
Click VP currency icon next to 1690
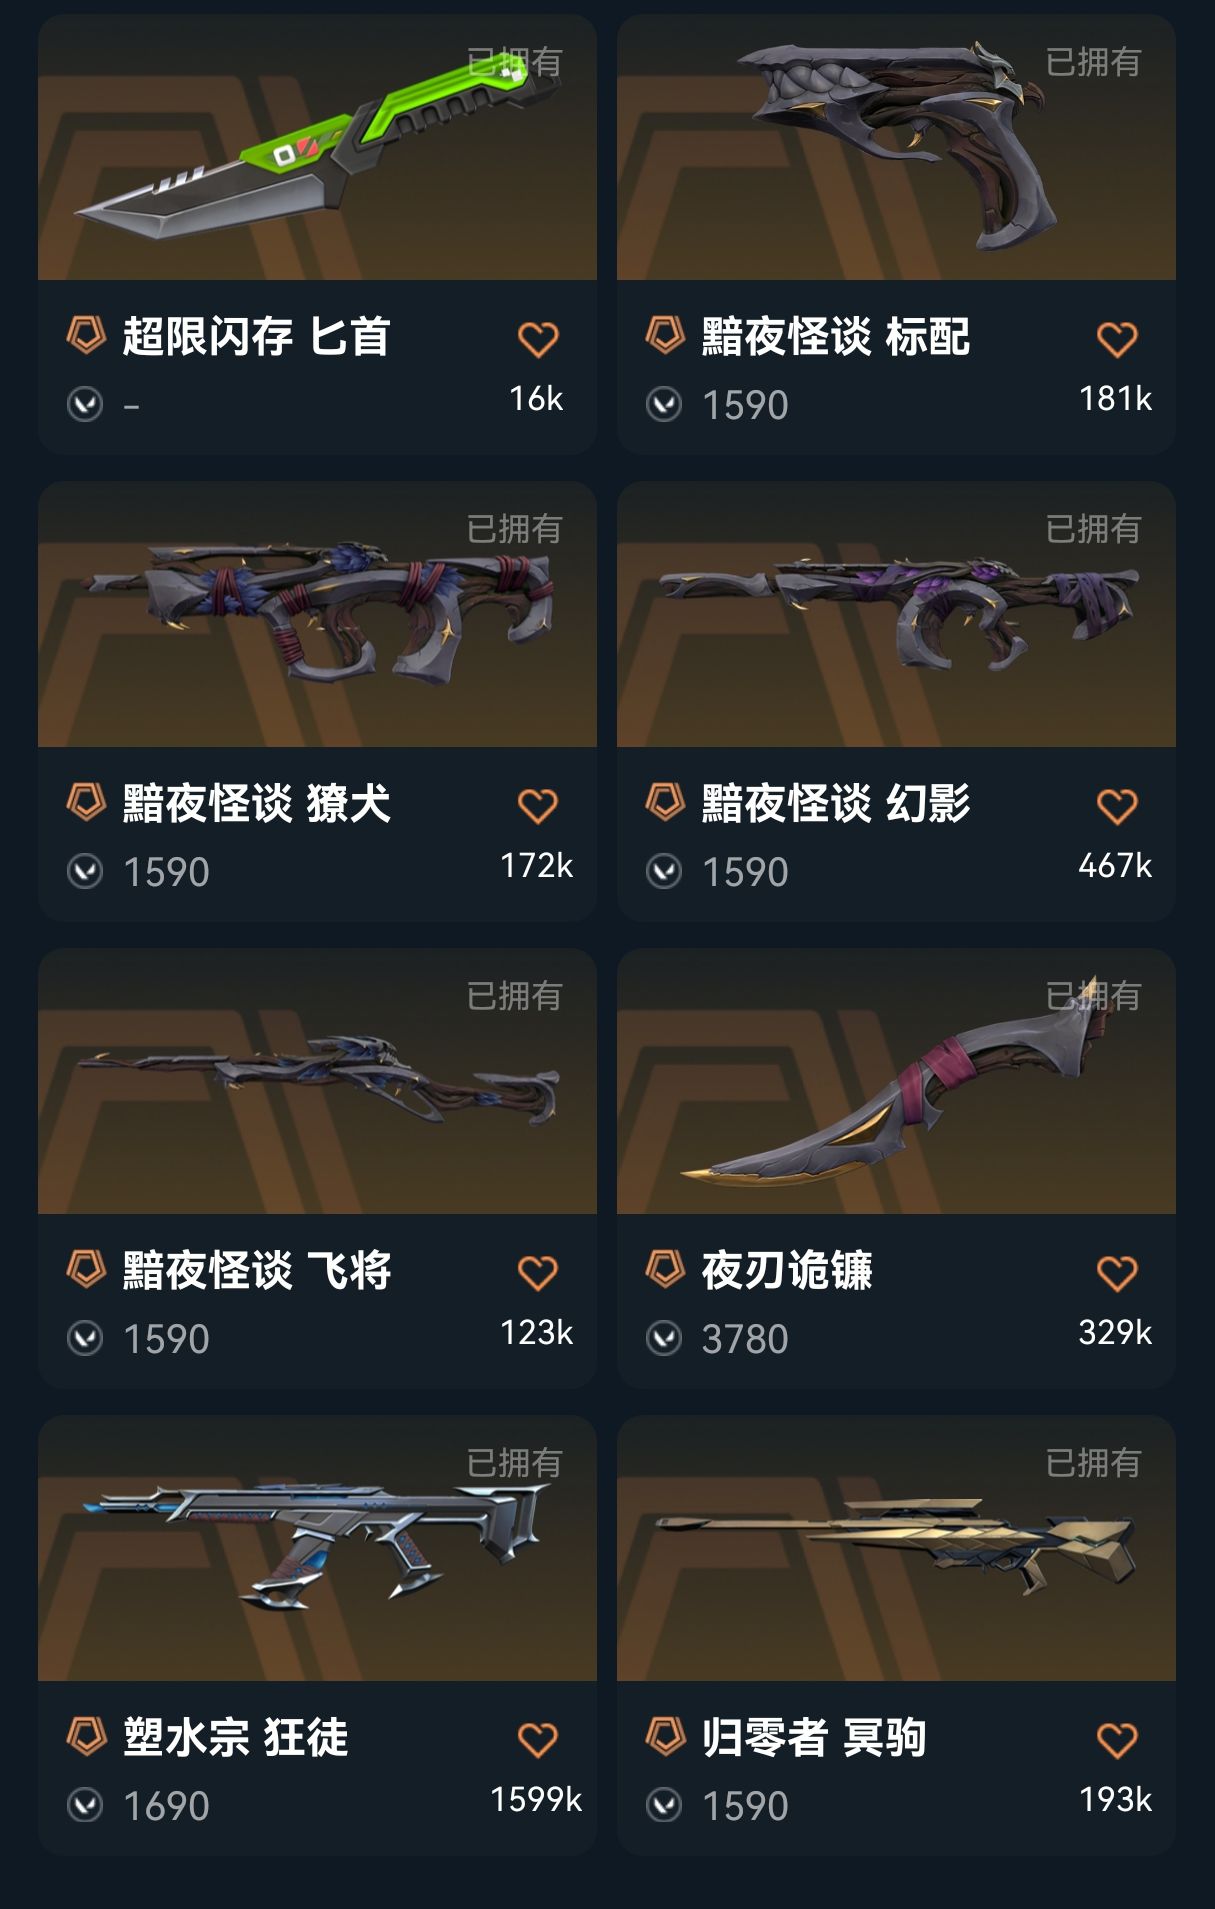(x=85, y=1805)
